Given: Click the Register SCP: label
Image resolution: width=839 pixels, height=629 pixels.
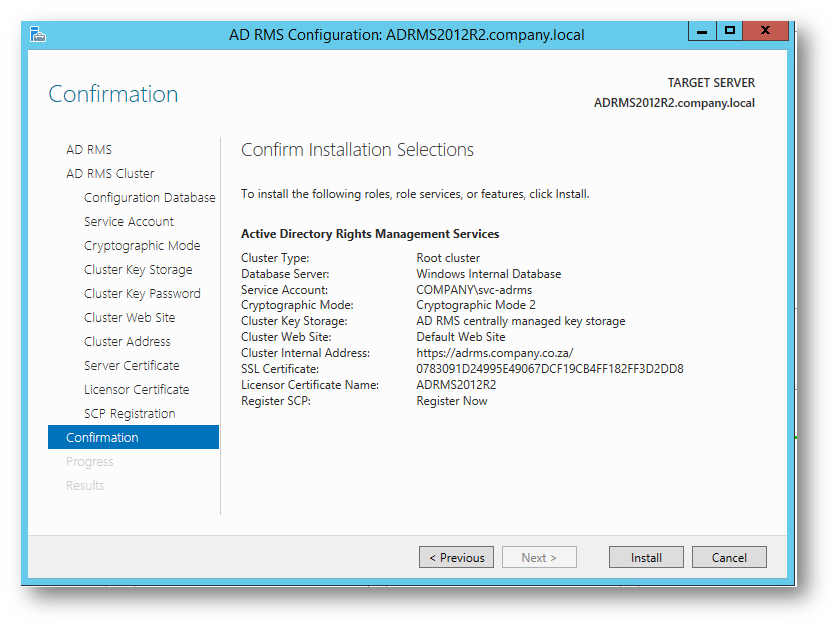Looking at the screenshot, I should pos(276,401).
